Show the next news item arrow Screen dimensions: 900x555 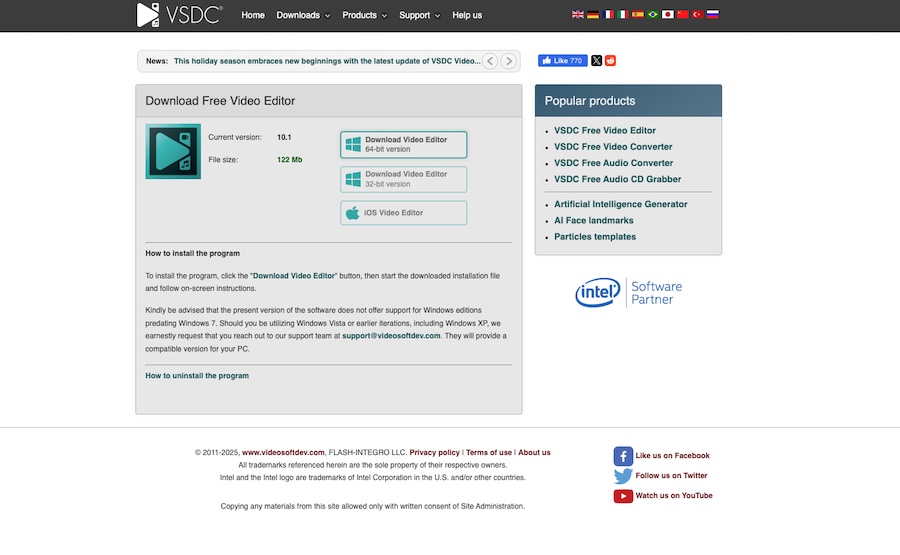[509, 61]
